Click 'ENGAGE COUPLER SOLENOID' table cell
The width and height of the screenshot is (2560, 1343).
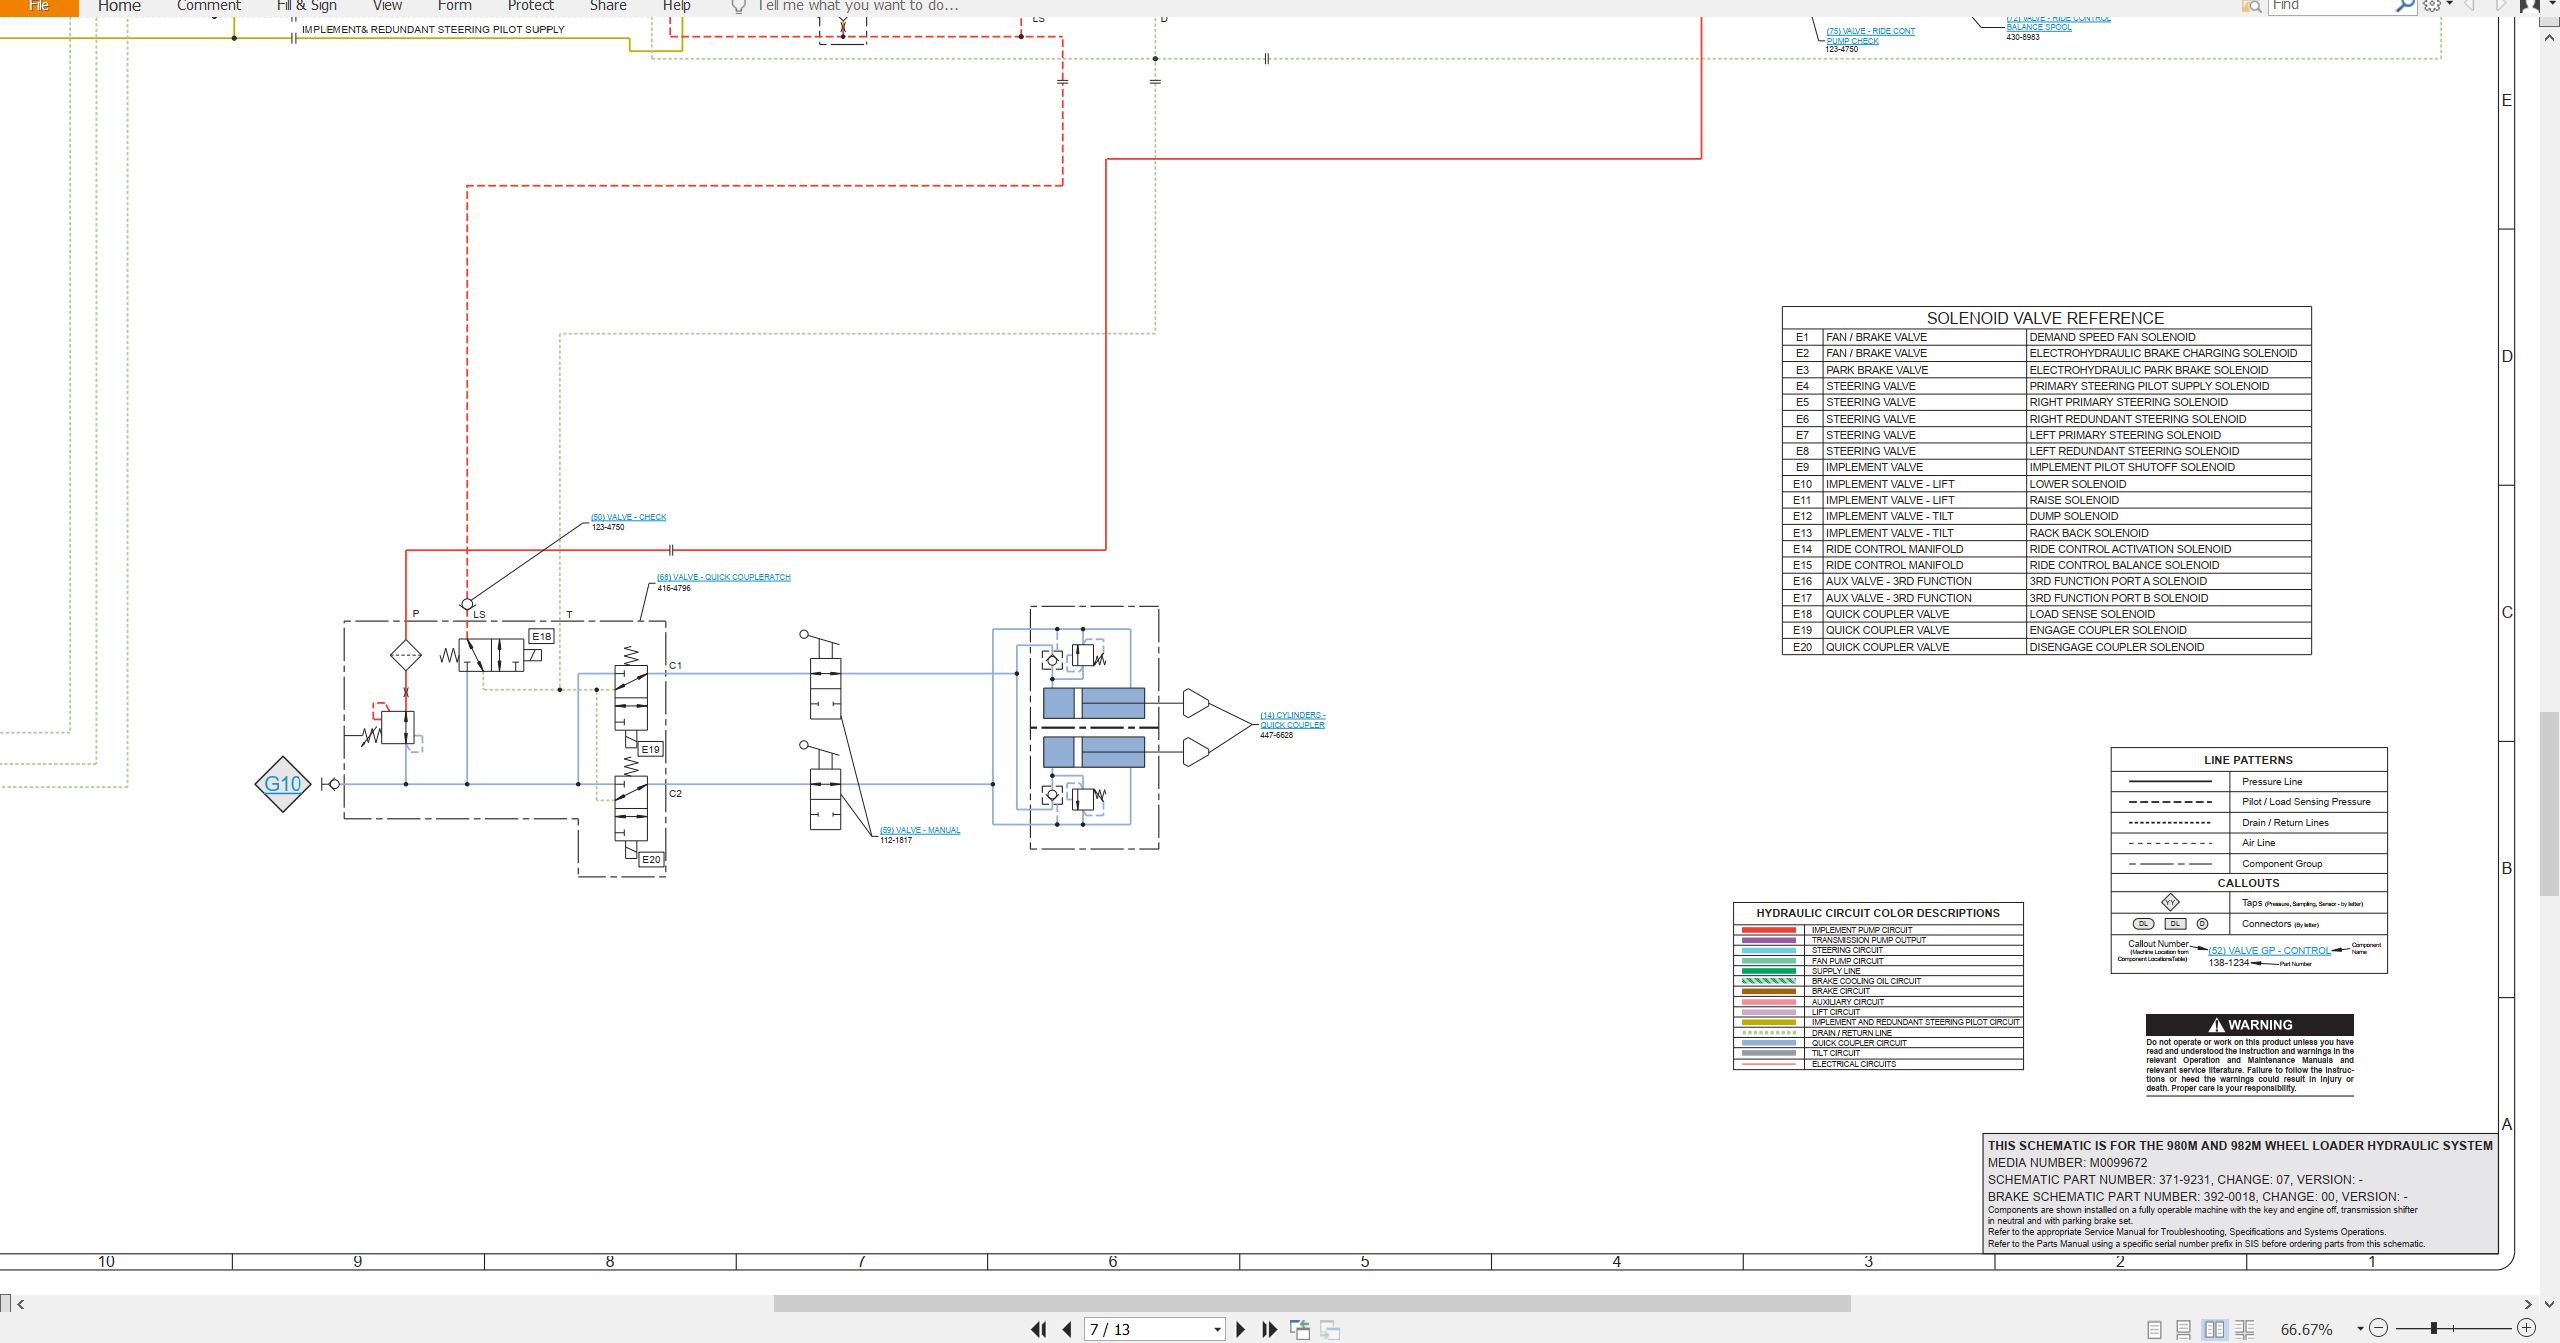pos(2167,630)
